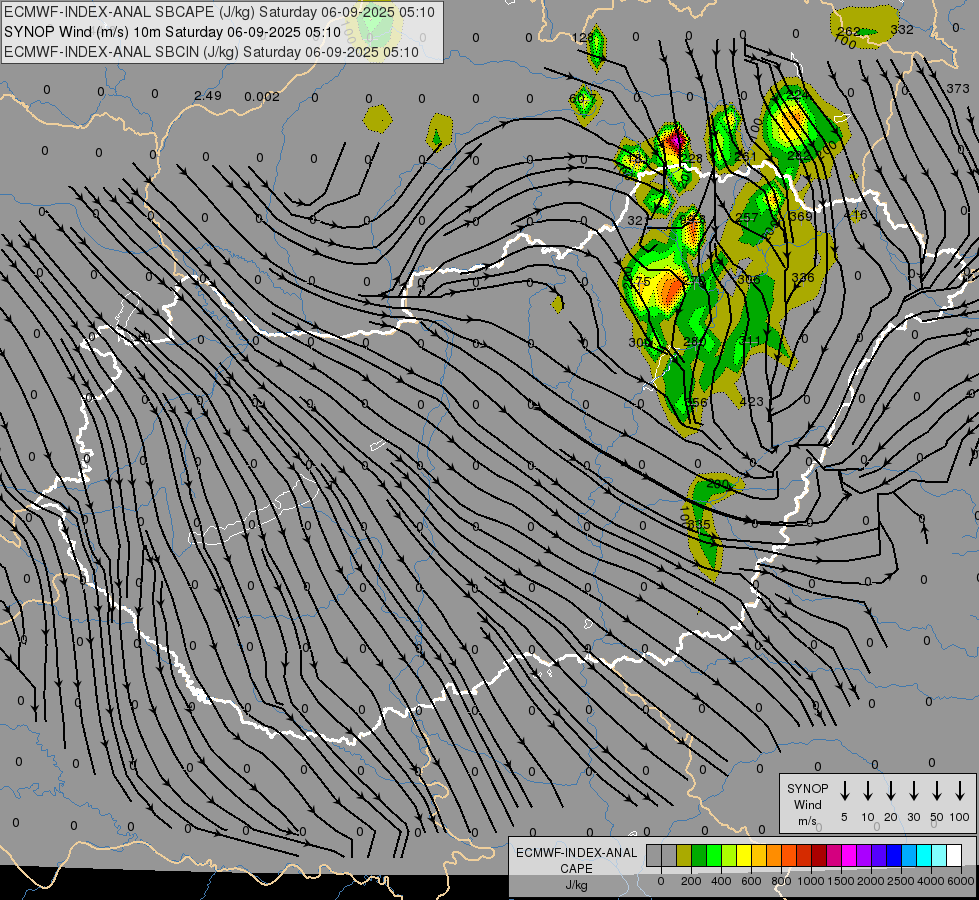The width and height of the screenshot is (979, 900).
Task: Click the map value '332' at the top right
Action: [x=902, y=29]
